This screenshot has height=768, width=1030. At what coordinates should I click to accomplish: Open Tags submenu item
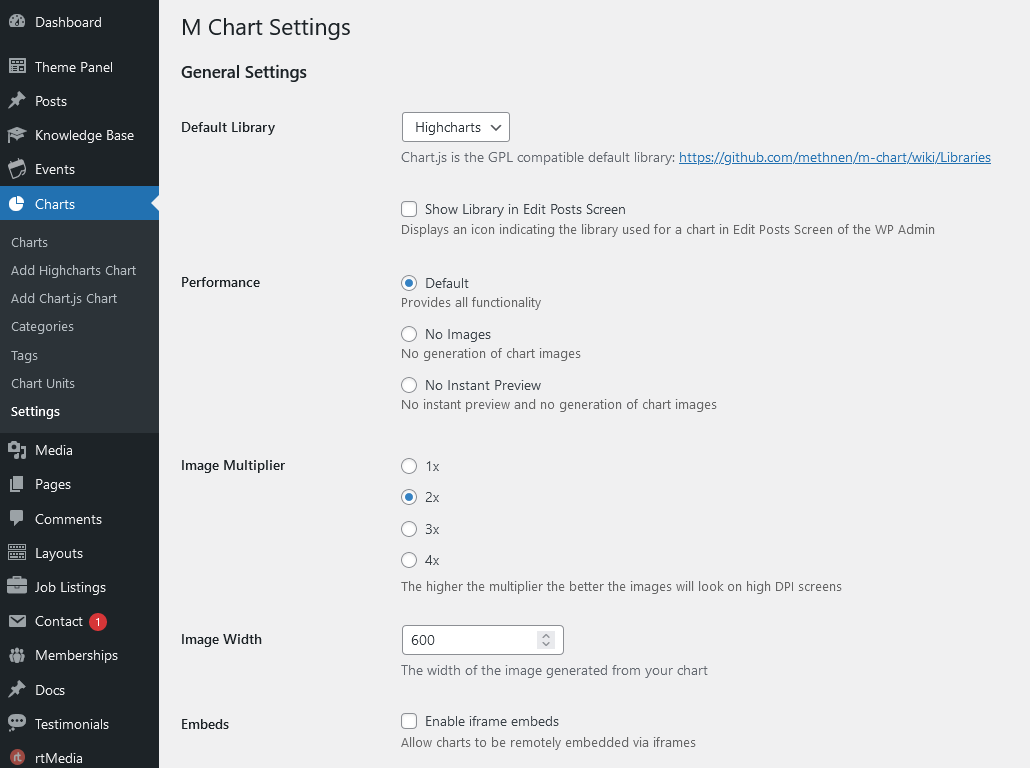(24, 355)
